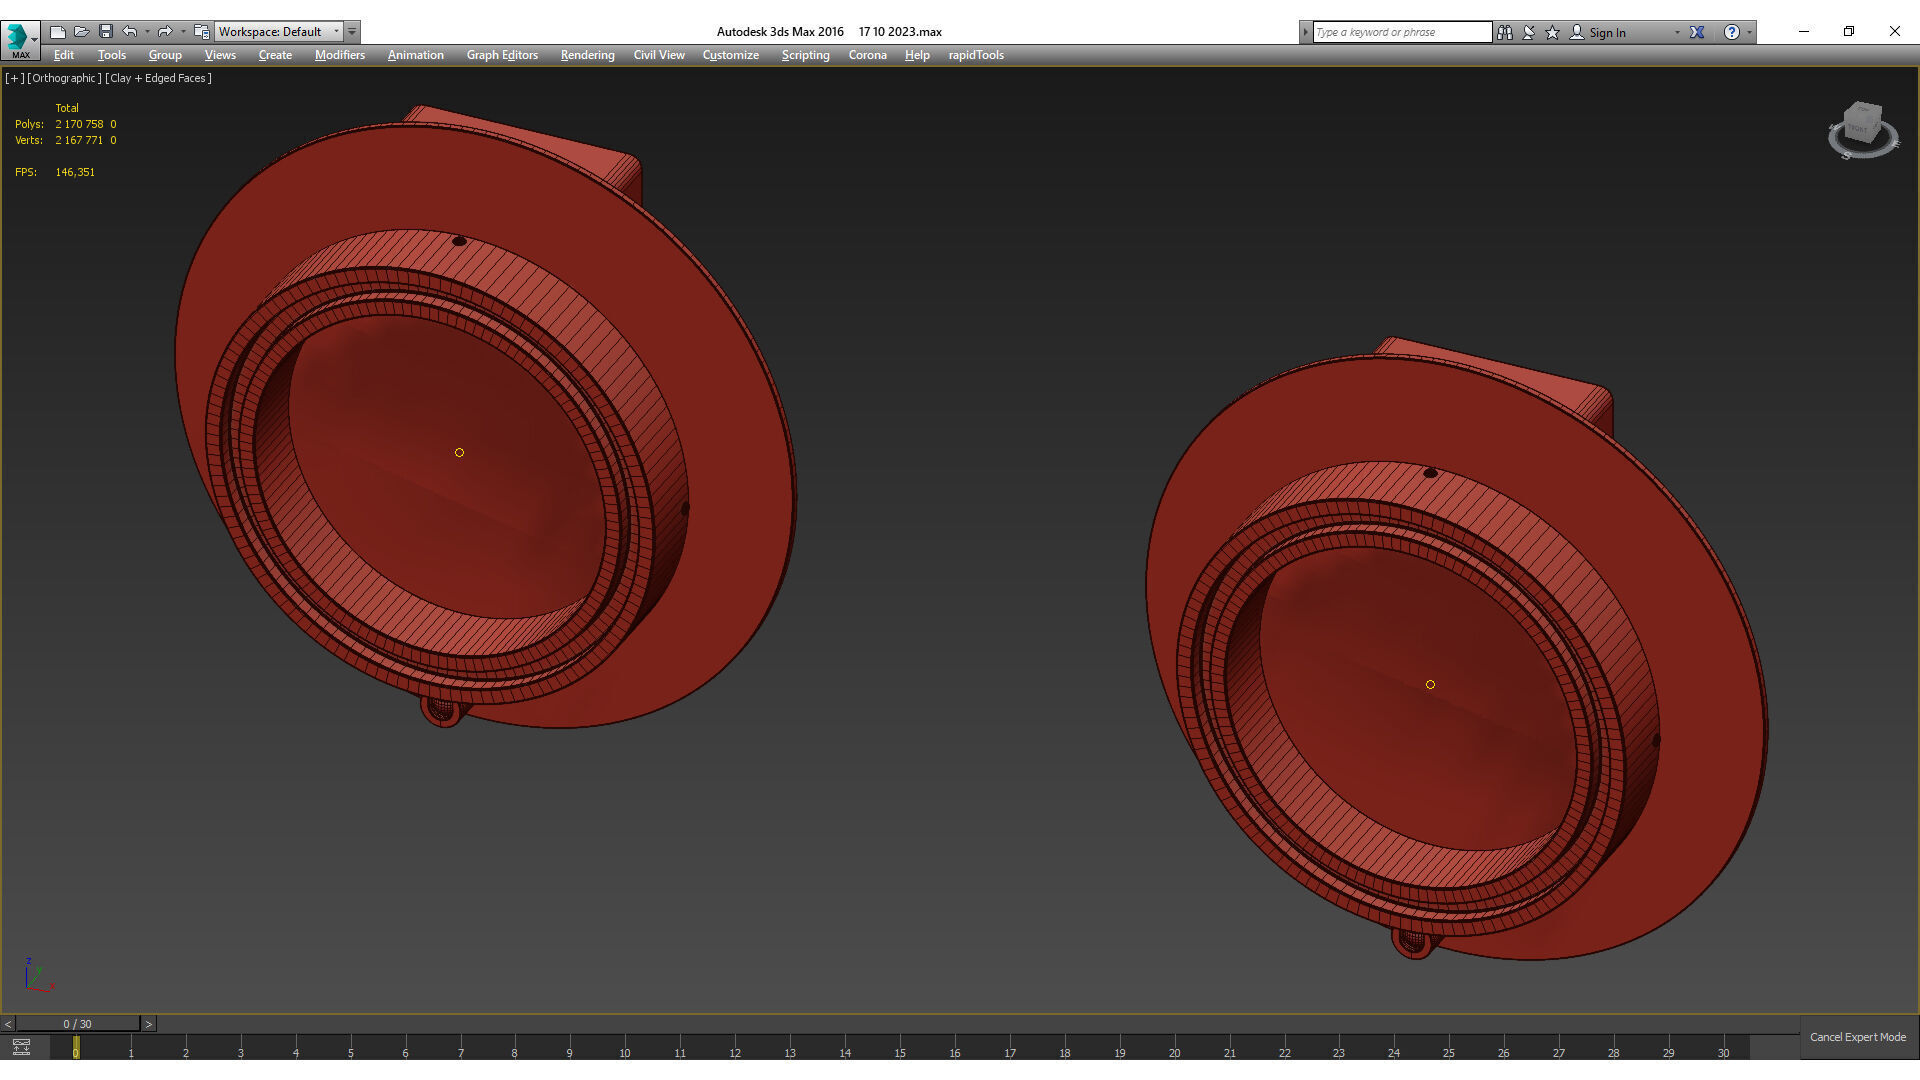Click the Open File folder icon
Screen dimensions: 1920x1080
82,32
